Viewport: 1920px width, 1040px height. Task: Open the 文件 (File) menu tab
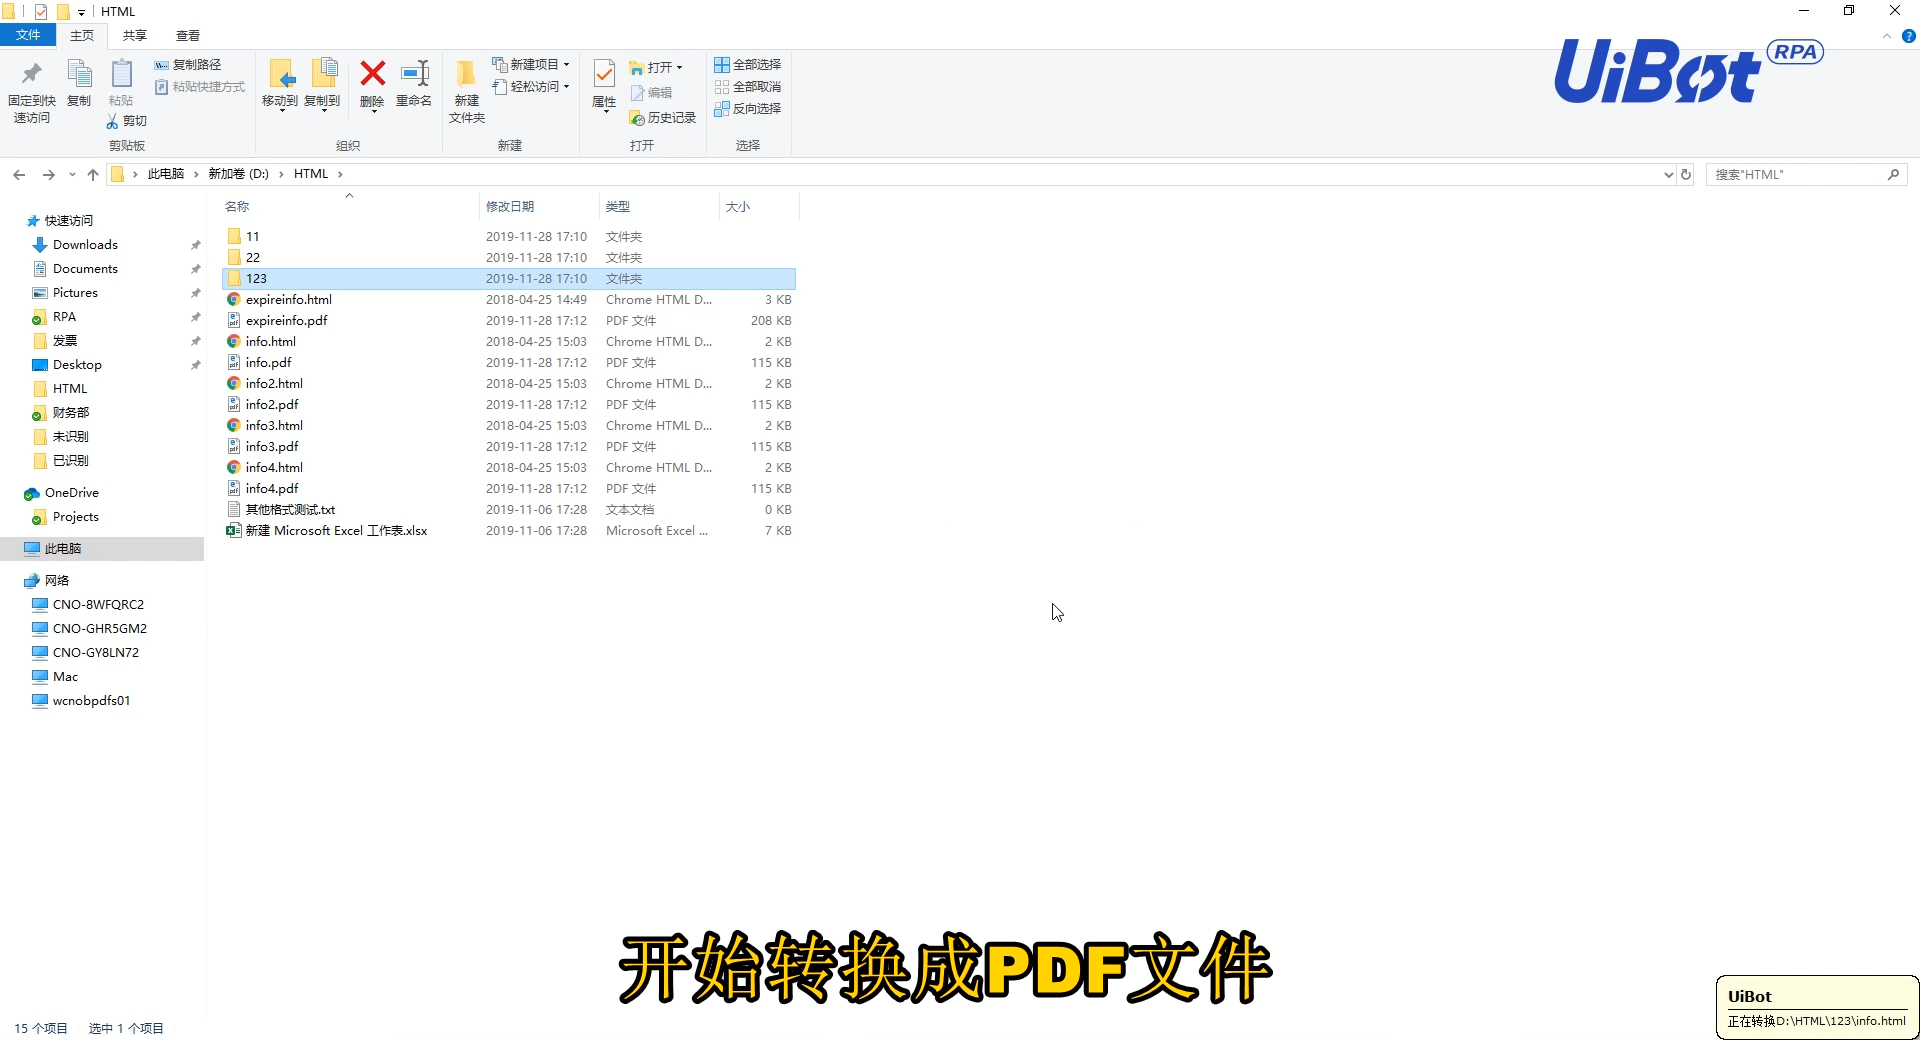[x=28, y=36]
